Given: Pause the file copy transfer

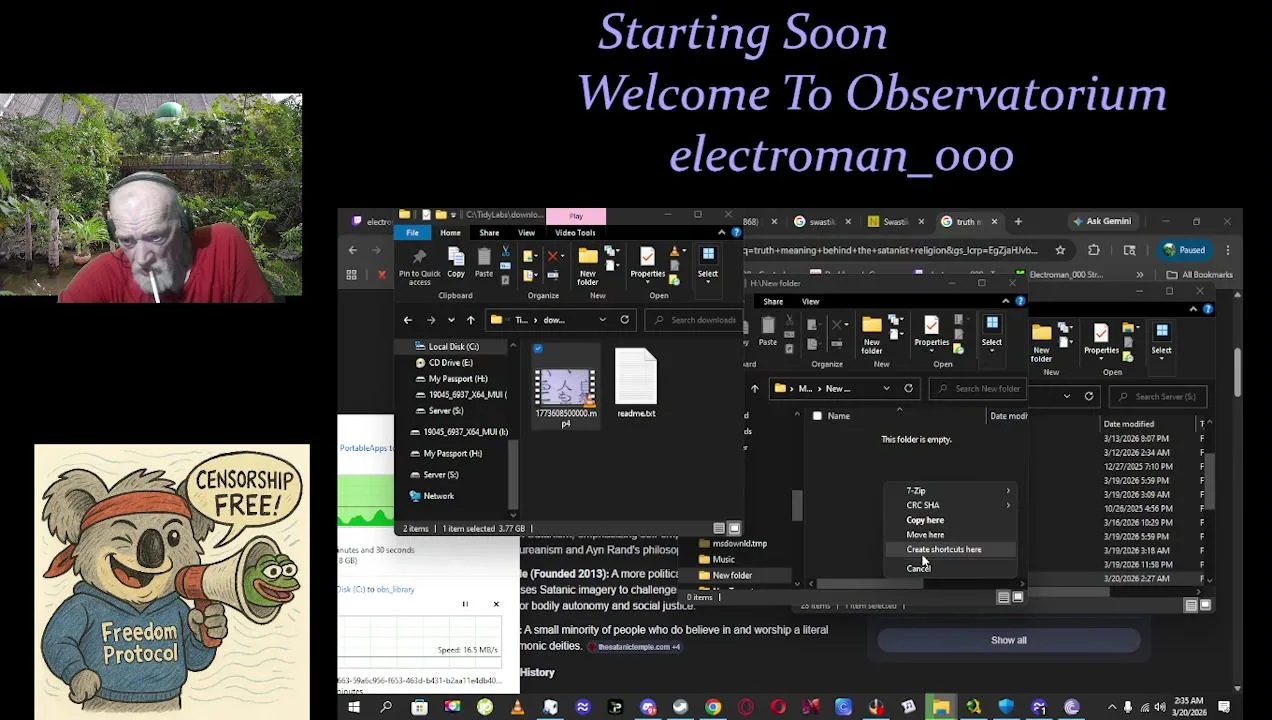Looking at the screenshot, I should click(465, 604).
